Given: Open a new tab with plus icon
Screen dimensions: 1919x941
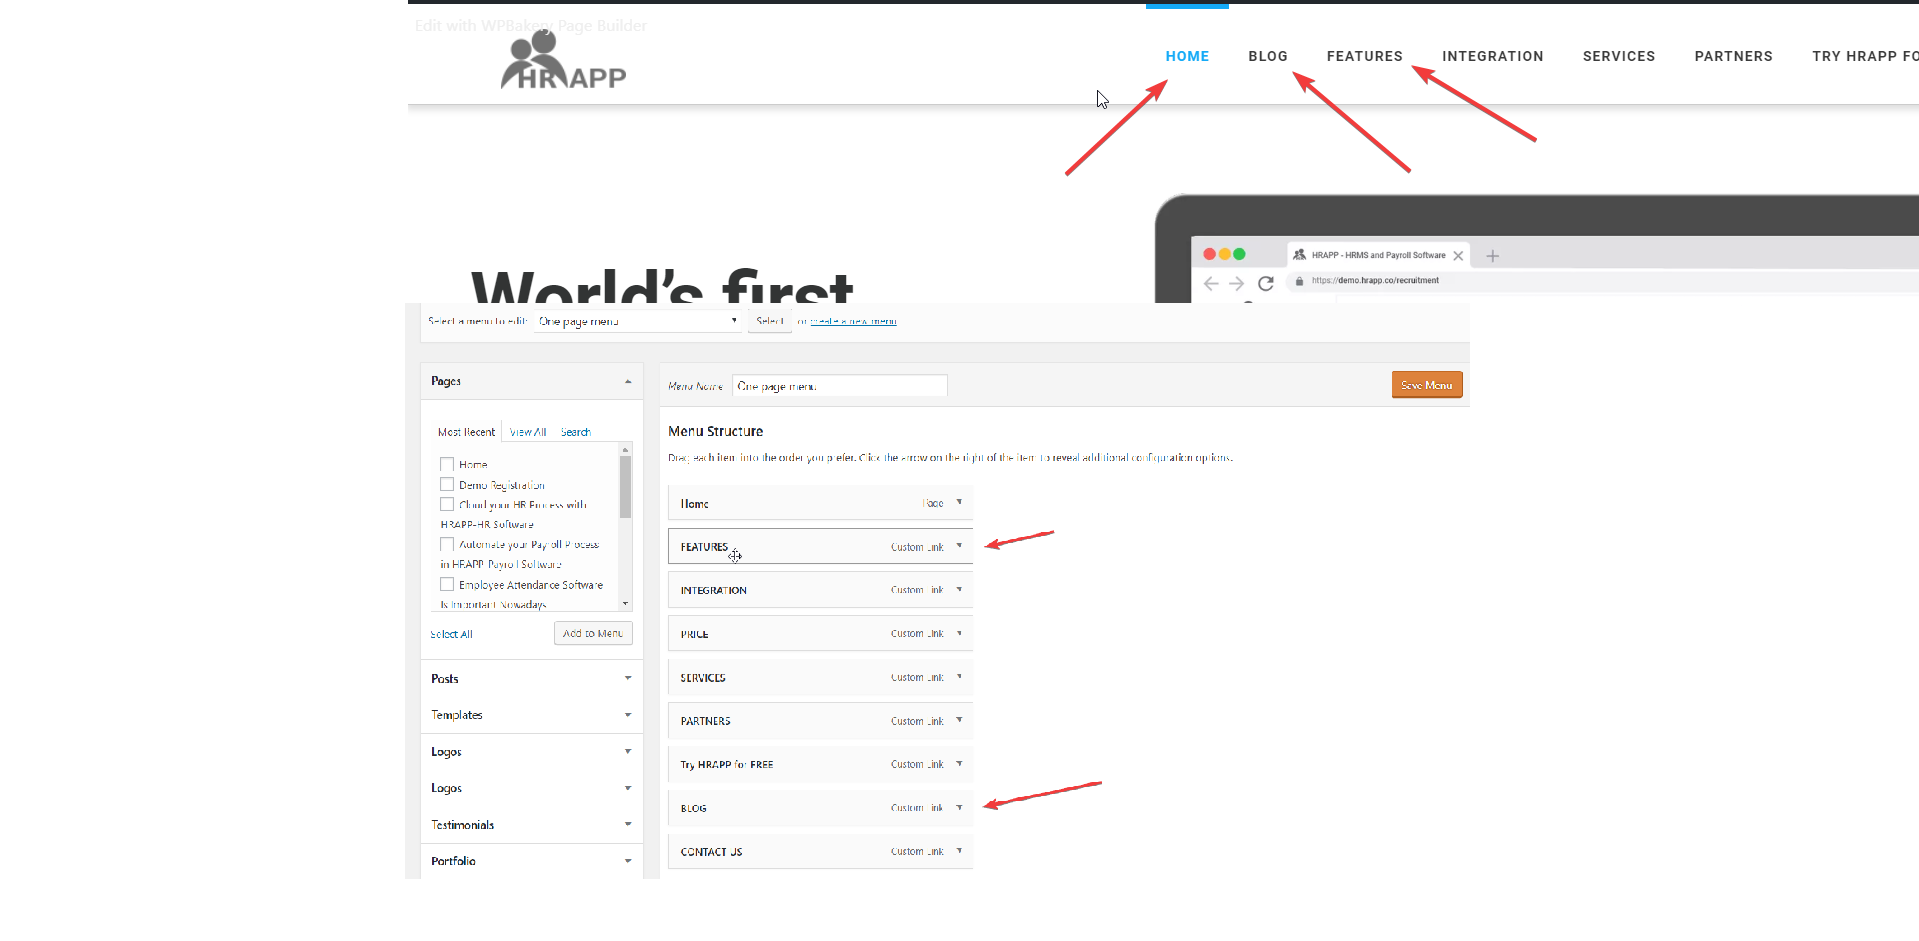Looking at the screenshot, I should pos(1492,256).
